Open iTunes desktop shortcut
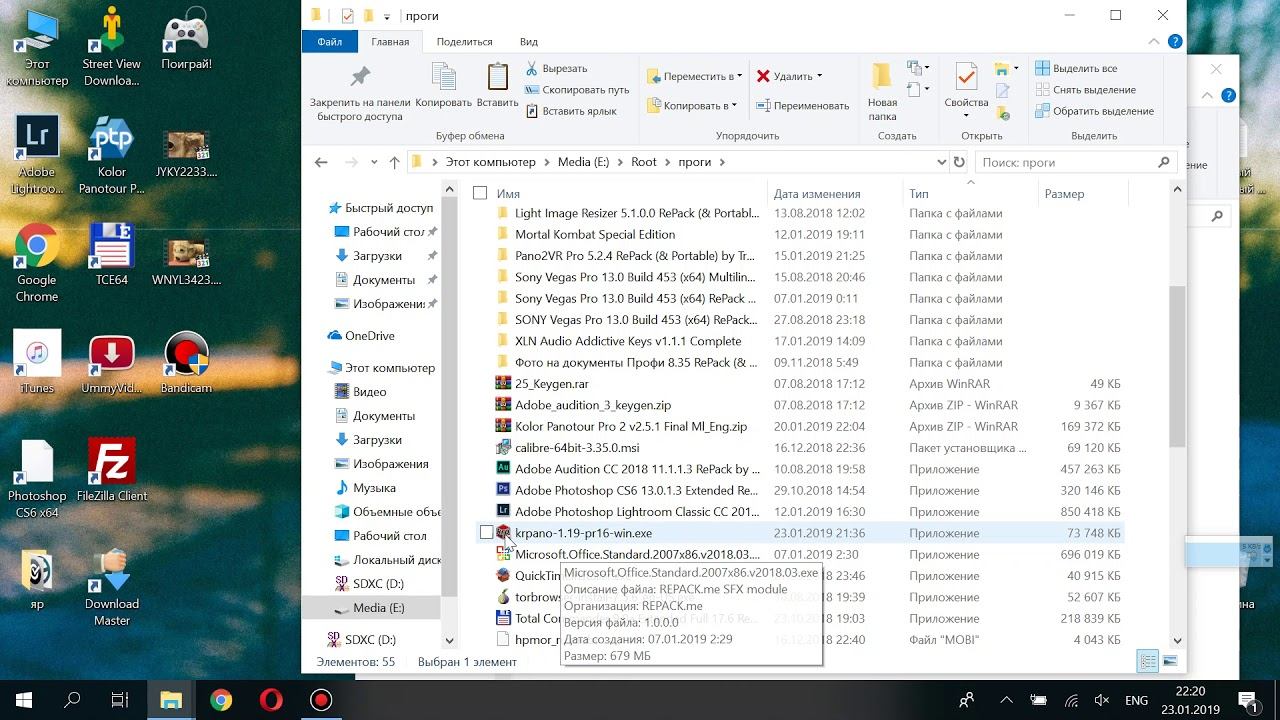1280x720 pixels. point(37,362)
